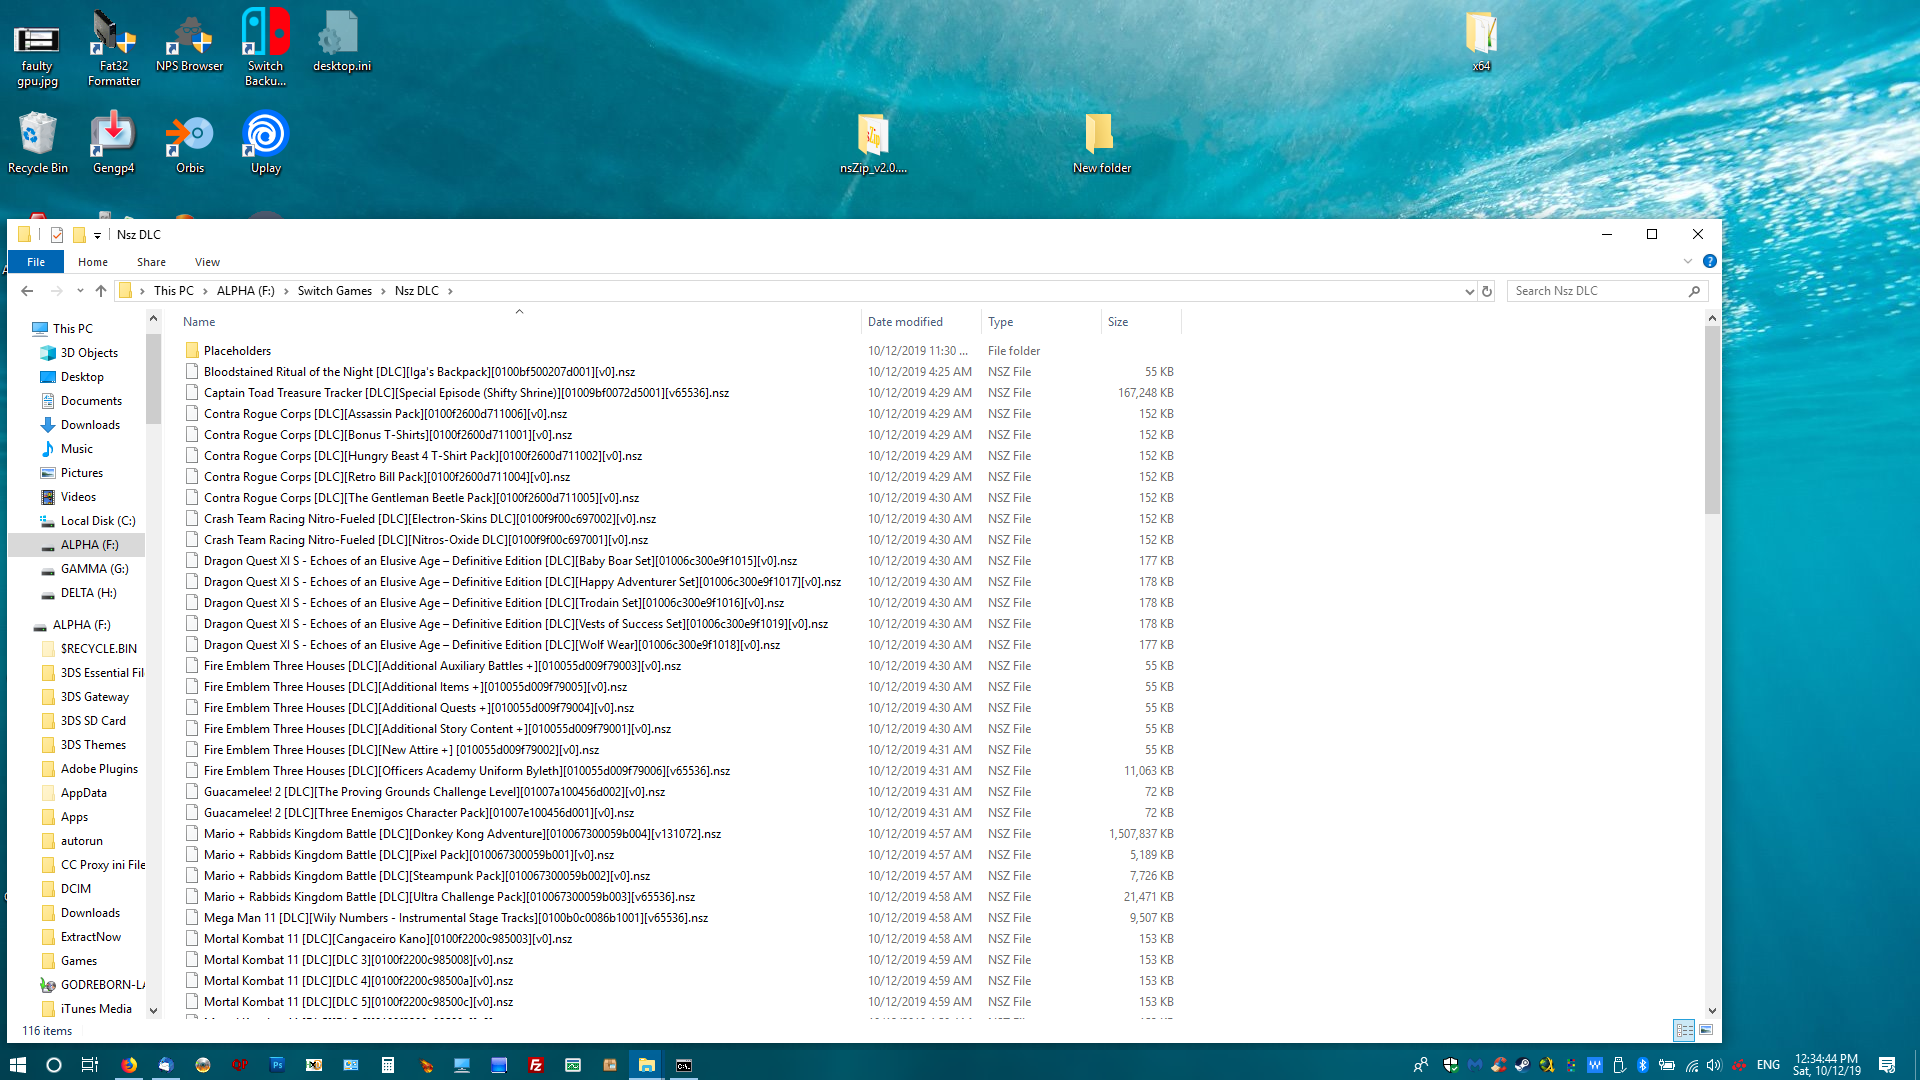Expand the Nsz DLC breadcrumb arrow
Image resolution: width=1920 pixels, height=1080 pixels.
click(450, 291)
